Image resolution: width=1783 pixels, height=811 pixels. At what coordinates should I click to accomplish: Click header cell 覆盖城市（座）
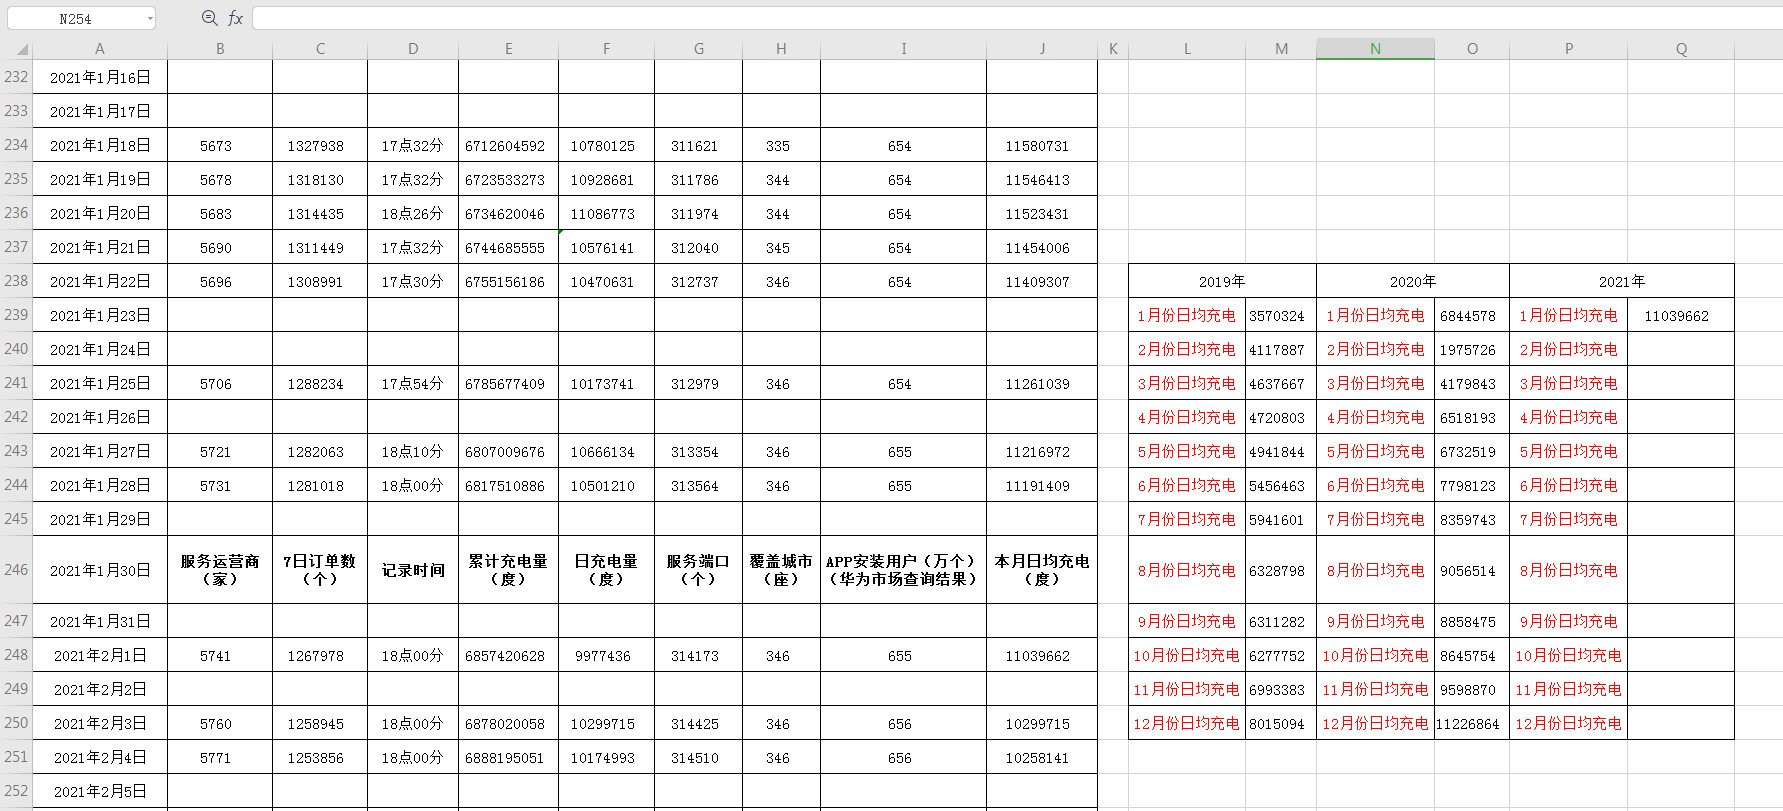coord(781,570)
